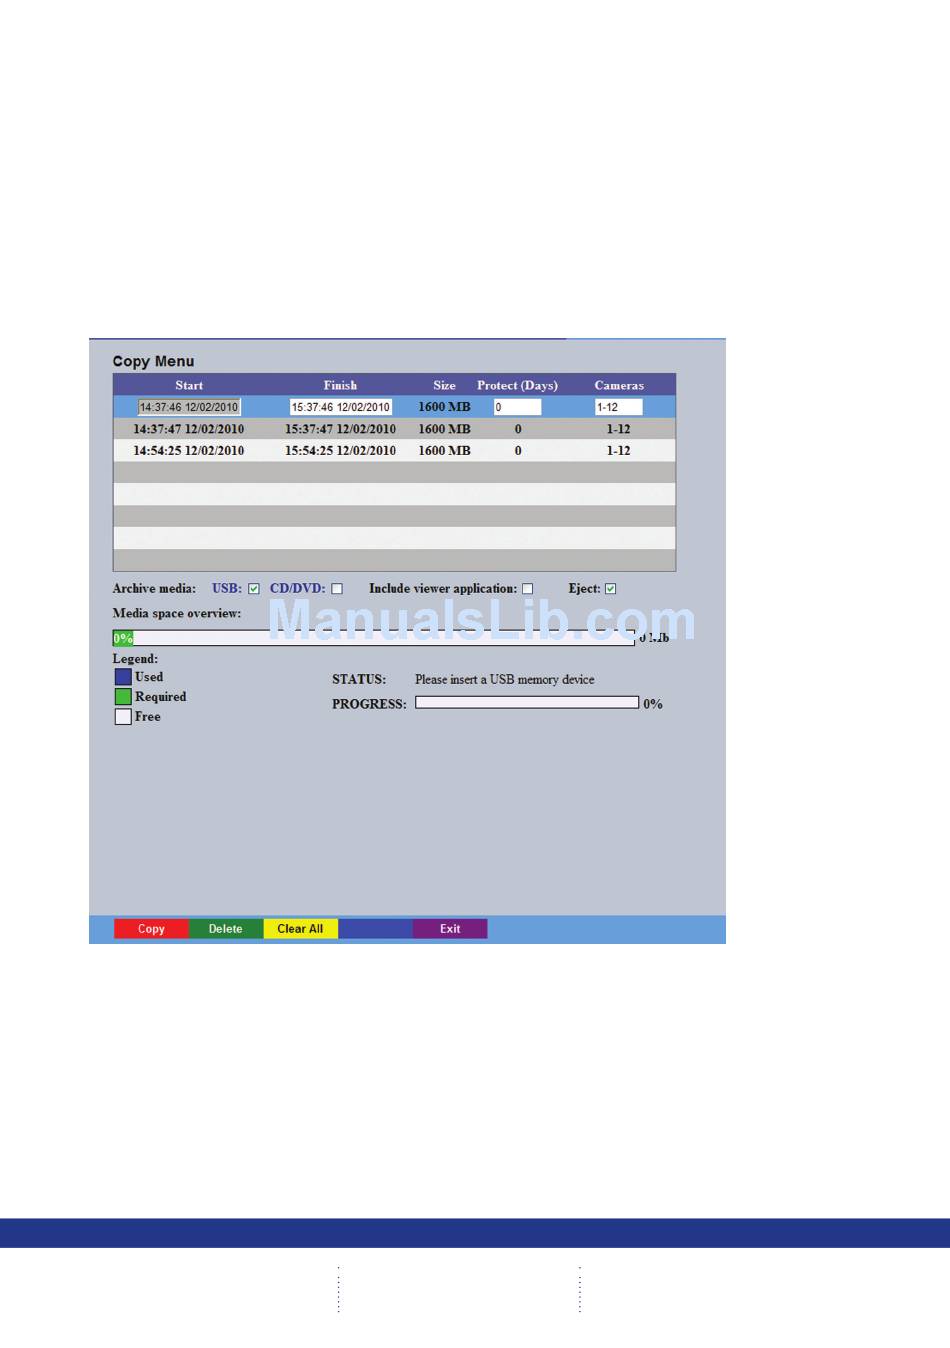Uncheck the Eject checkbox
The width and height of the screenshot is (950, 1348).
pos(610,589)
